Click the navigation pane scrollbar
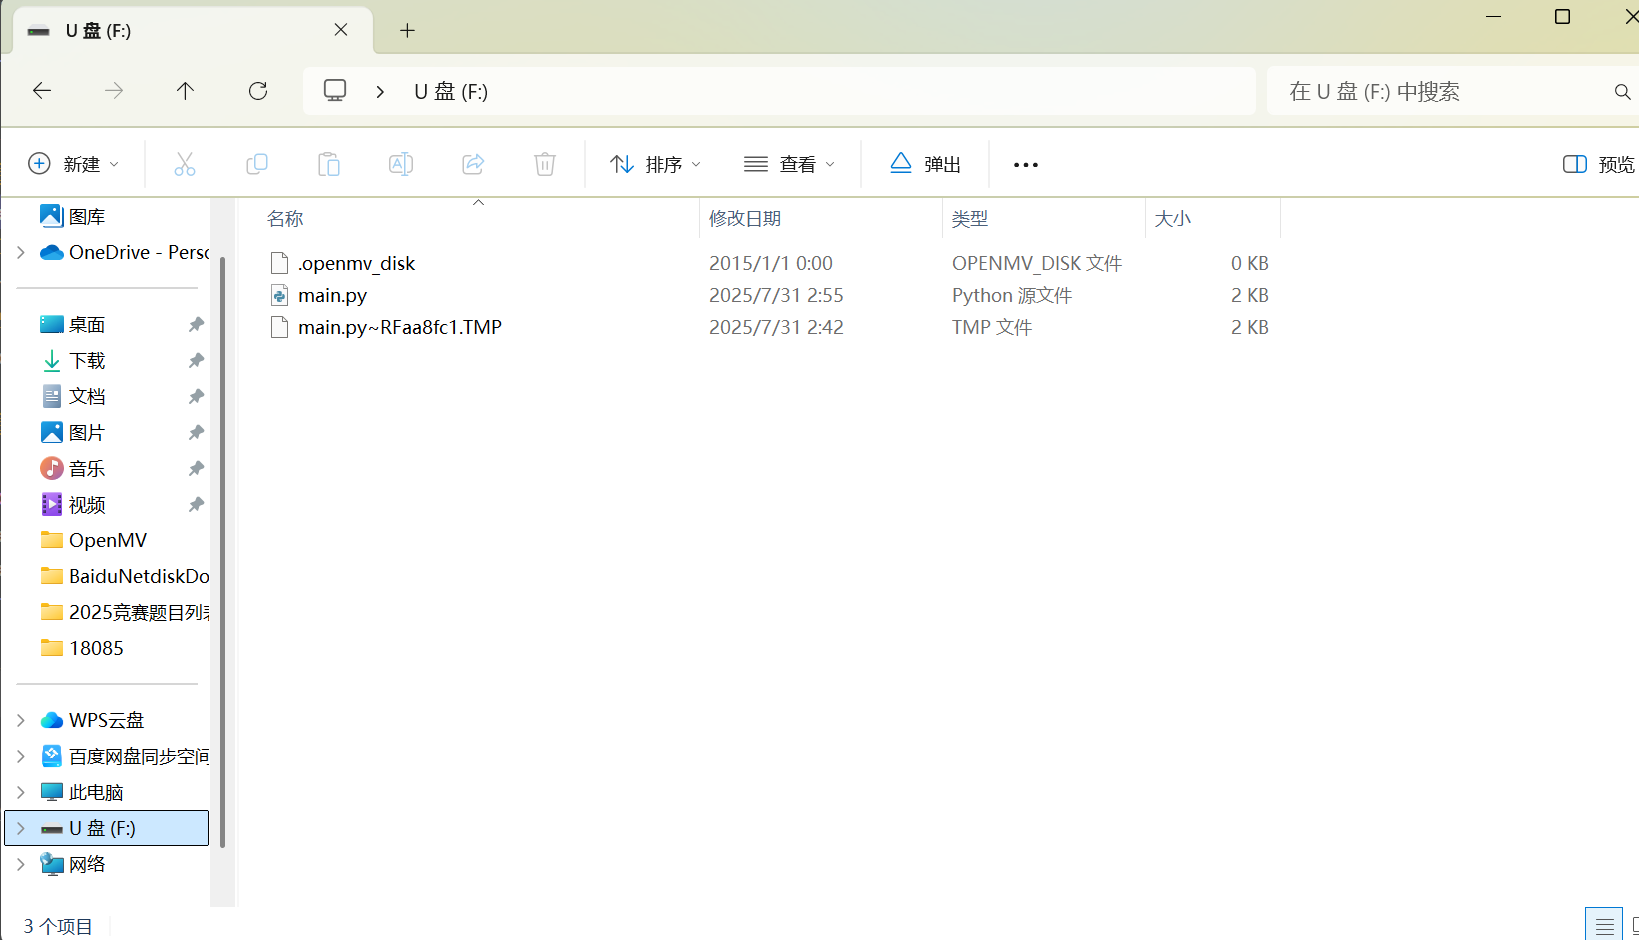Viewport: 1639px width, 940px height. pos(222,550)
